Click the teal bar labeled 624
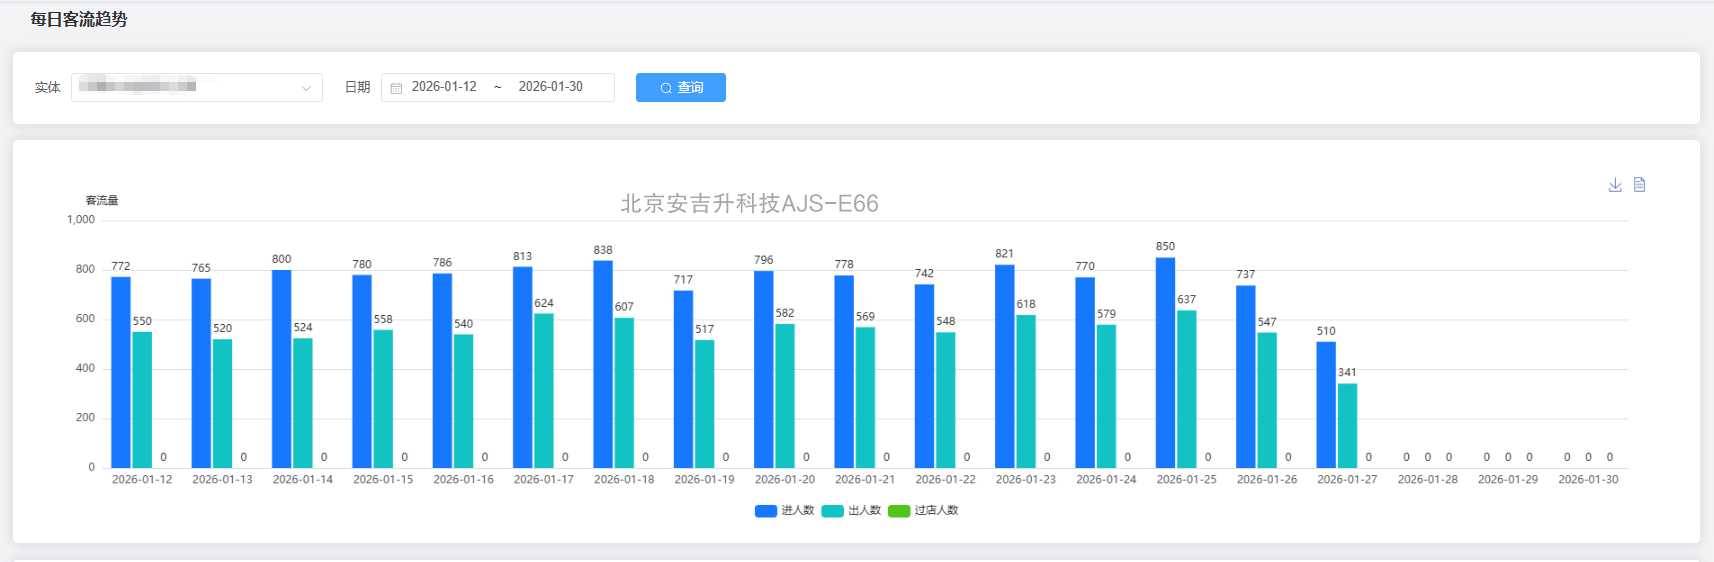1714x562 pixels. pyautogui.click(x=543, y=390)
